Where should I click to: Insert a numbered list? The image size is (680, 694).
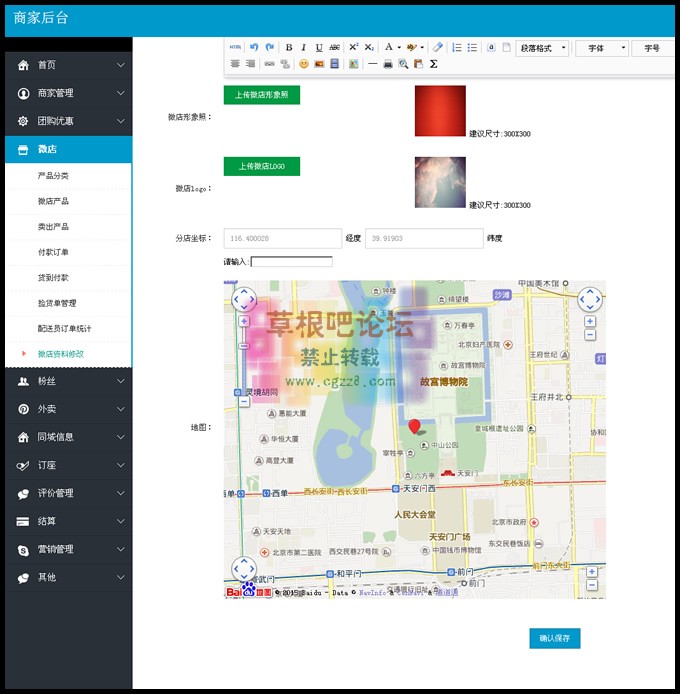[456, 47]
